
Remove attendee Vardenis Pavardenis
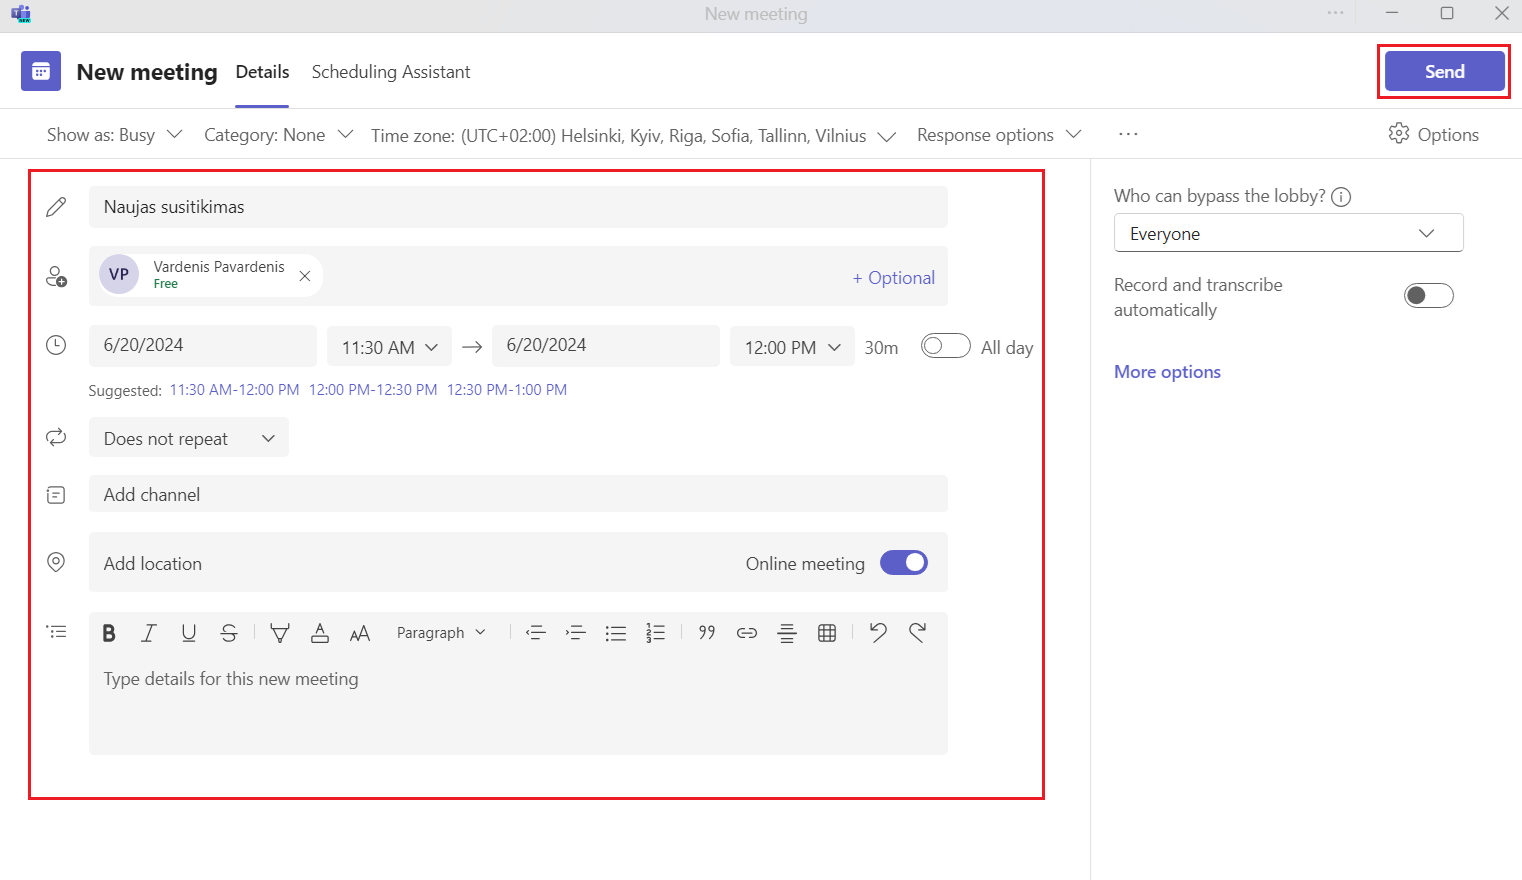305,276
